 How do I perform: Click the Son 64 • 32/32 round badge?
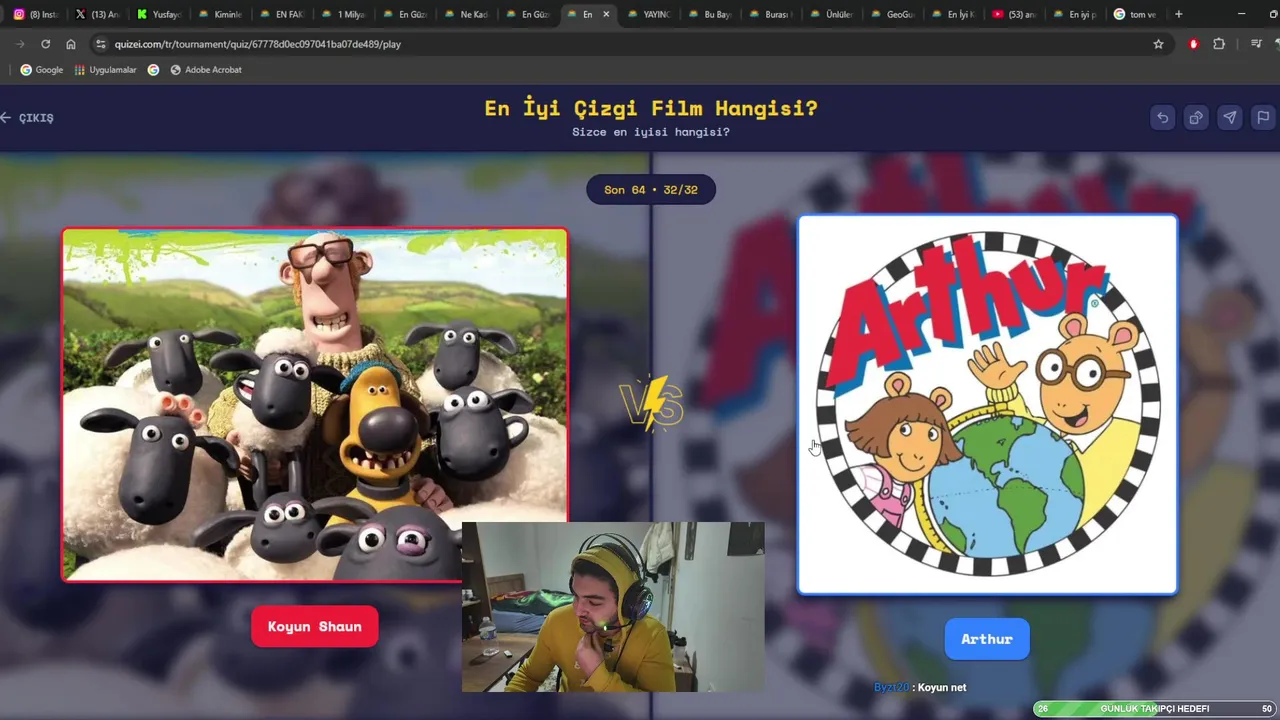[x=651, y=190]
